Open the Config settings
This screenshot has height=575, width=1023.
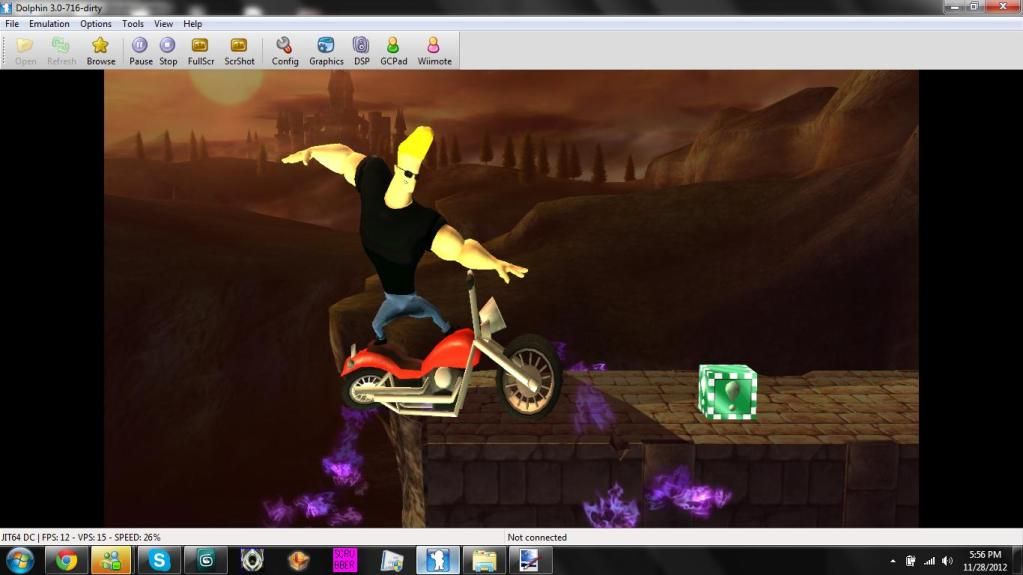tap(284, 51)
